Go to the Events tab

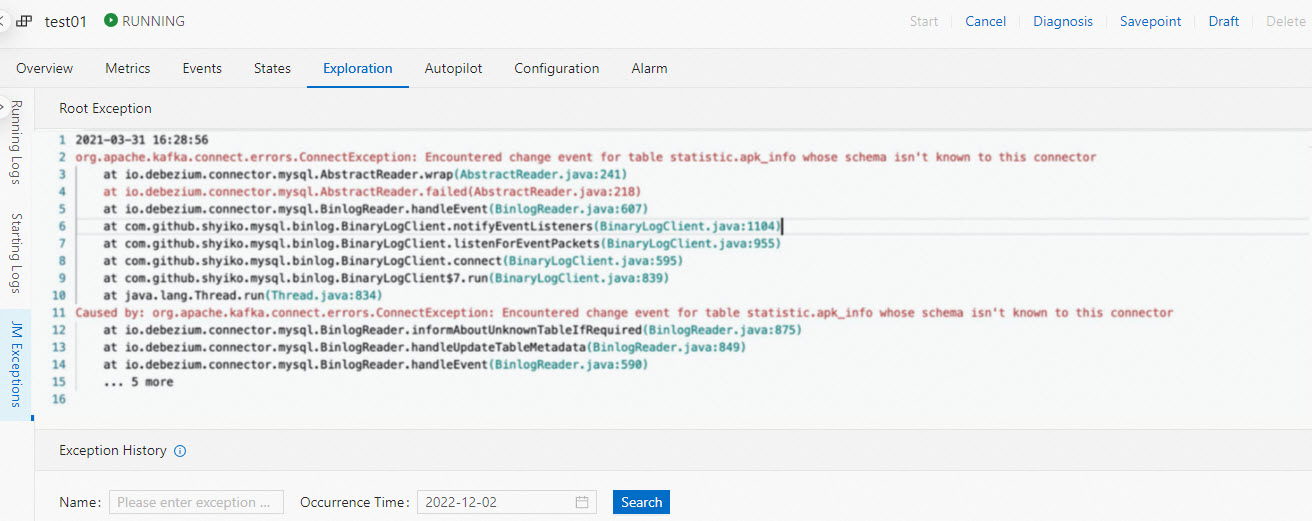[x=202, y=69]
